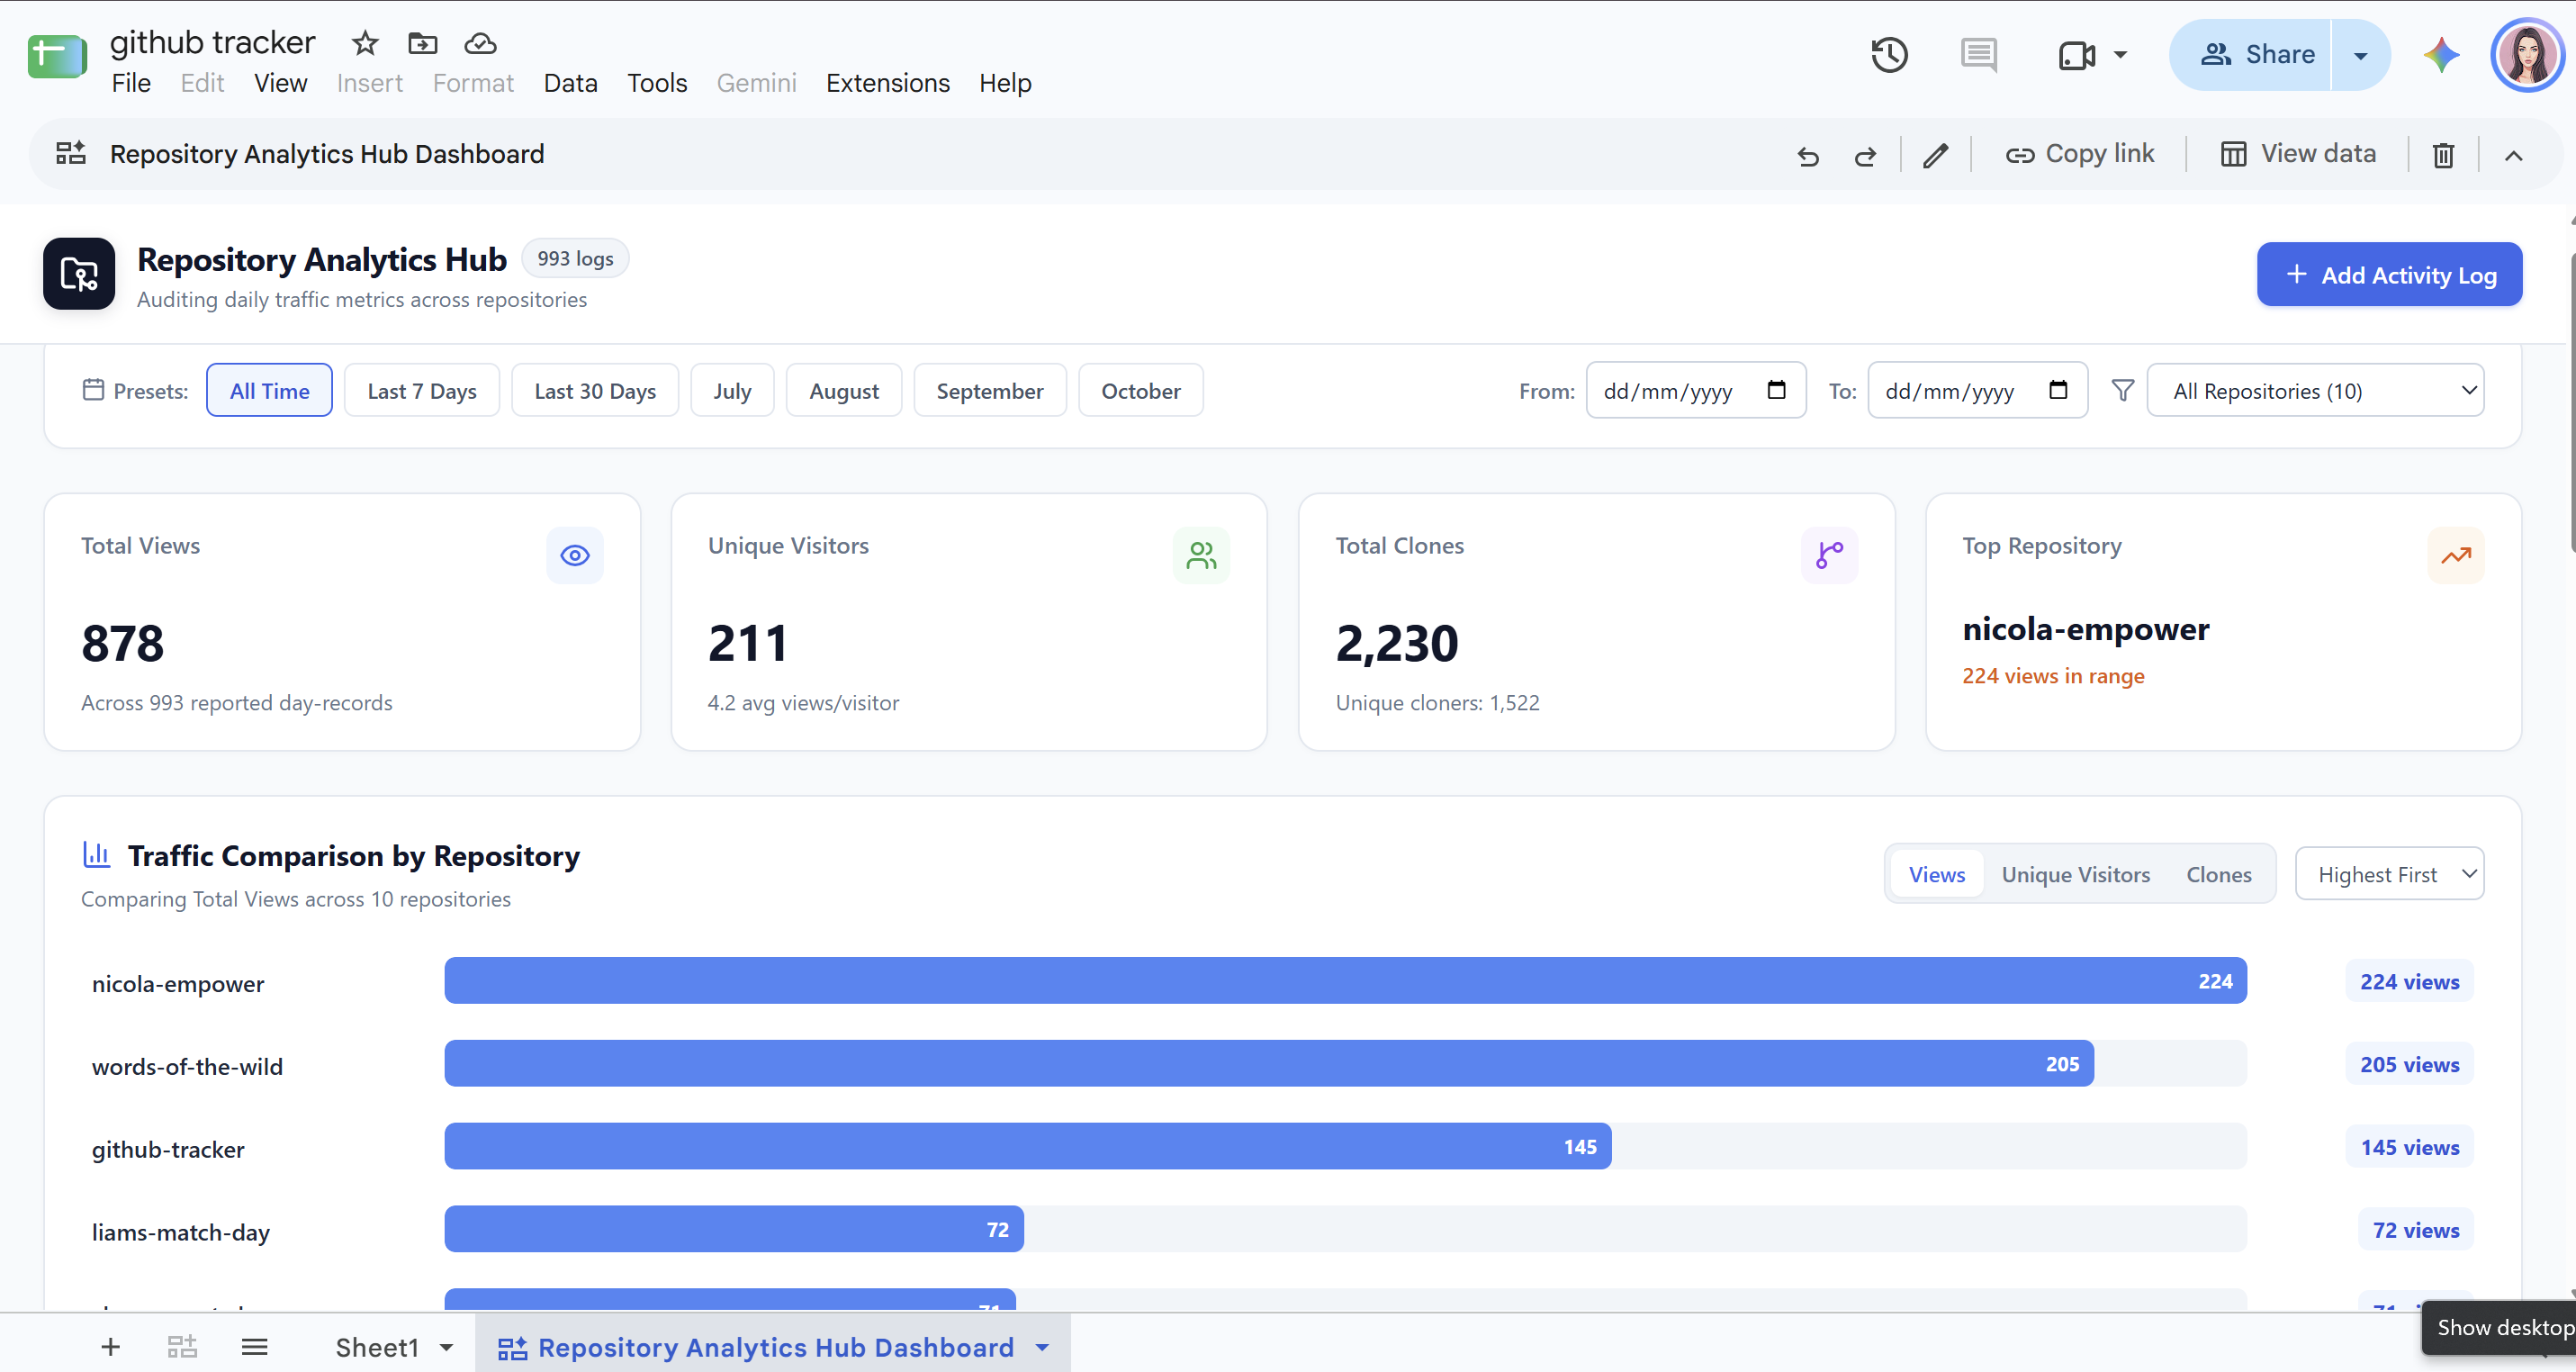Screen dimensions: 2576x1372
Task: Click the Copy link button
Action: coord(2079,154)
